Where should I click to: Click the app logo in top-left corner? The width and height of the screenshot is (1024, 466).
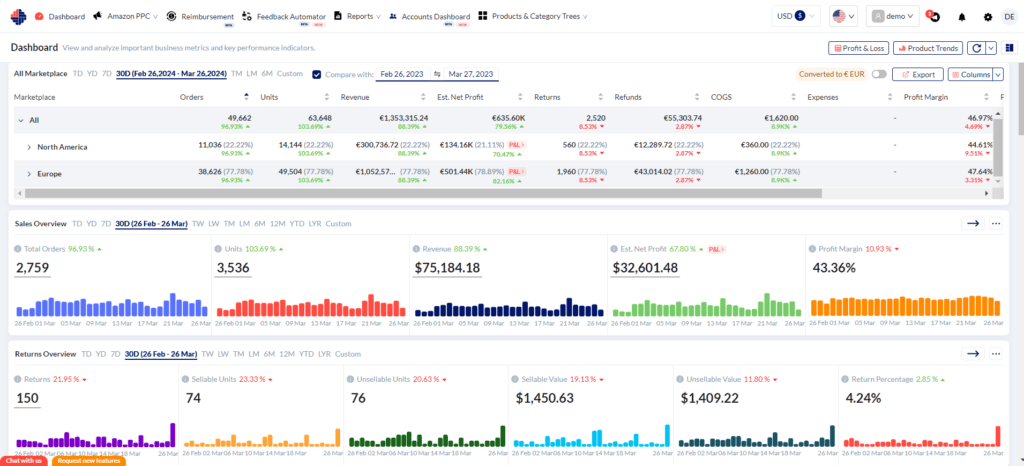18,17
